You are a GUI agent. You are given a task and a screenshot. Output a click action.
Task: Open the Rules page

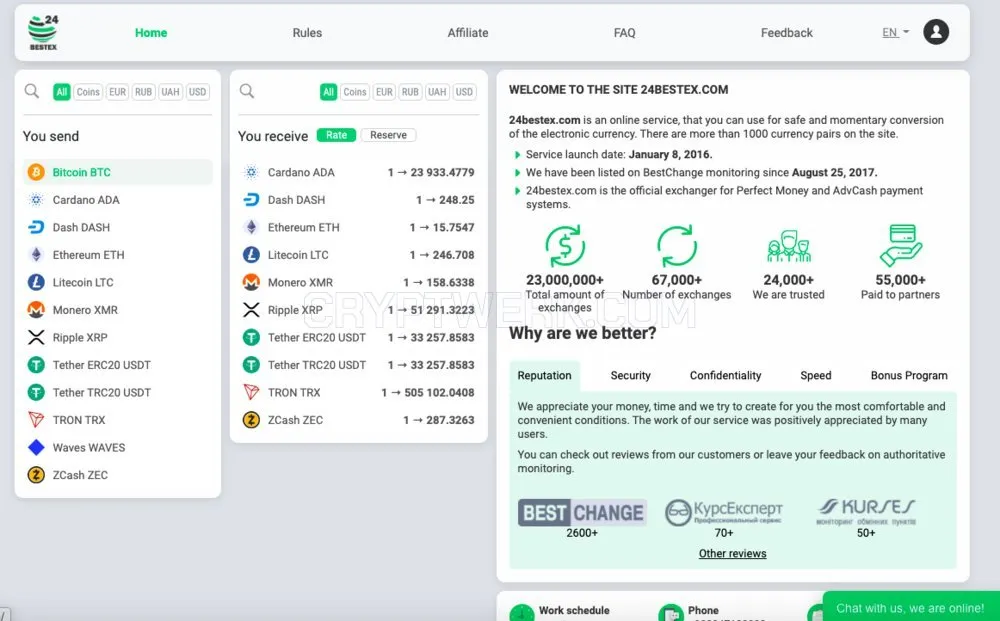click(307, 33)
